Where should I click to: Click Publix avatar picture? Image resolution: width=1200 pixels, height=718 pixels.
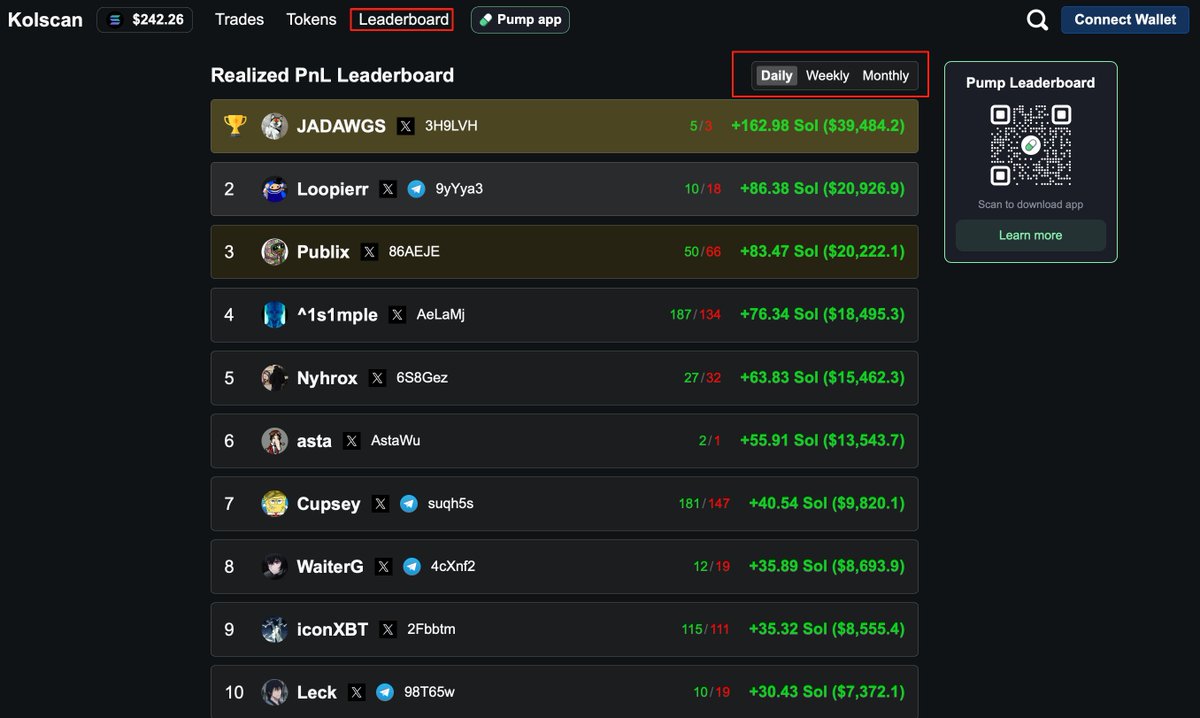click(x=274, y=252)
